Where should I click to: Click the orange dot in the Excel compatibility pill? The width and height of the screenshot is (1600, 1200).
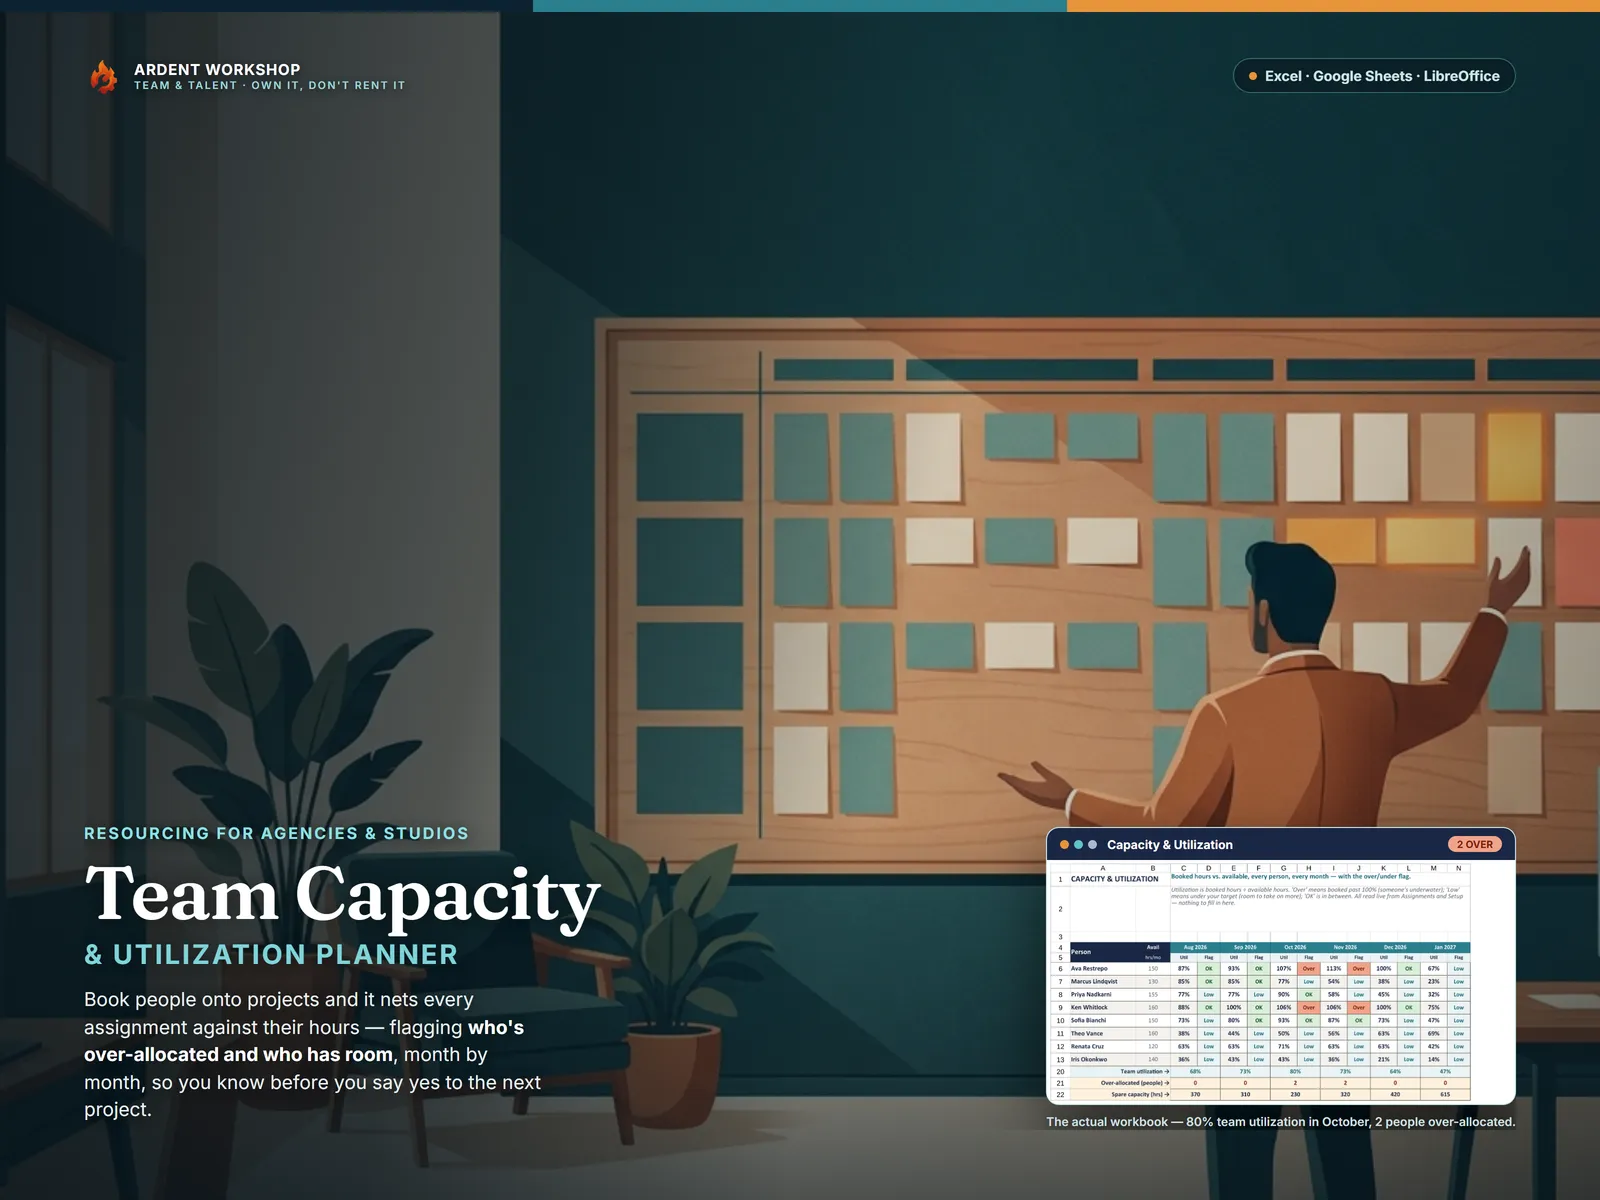(x=1253, y=76)
